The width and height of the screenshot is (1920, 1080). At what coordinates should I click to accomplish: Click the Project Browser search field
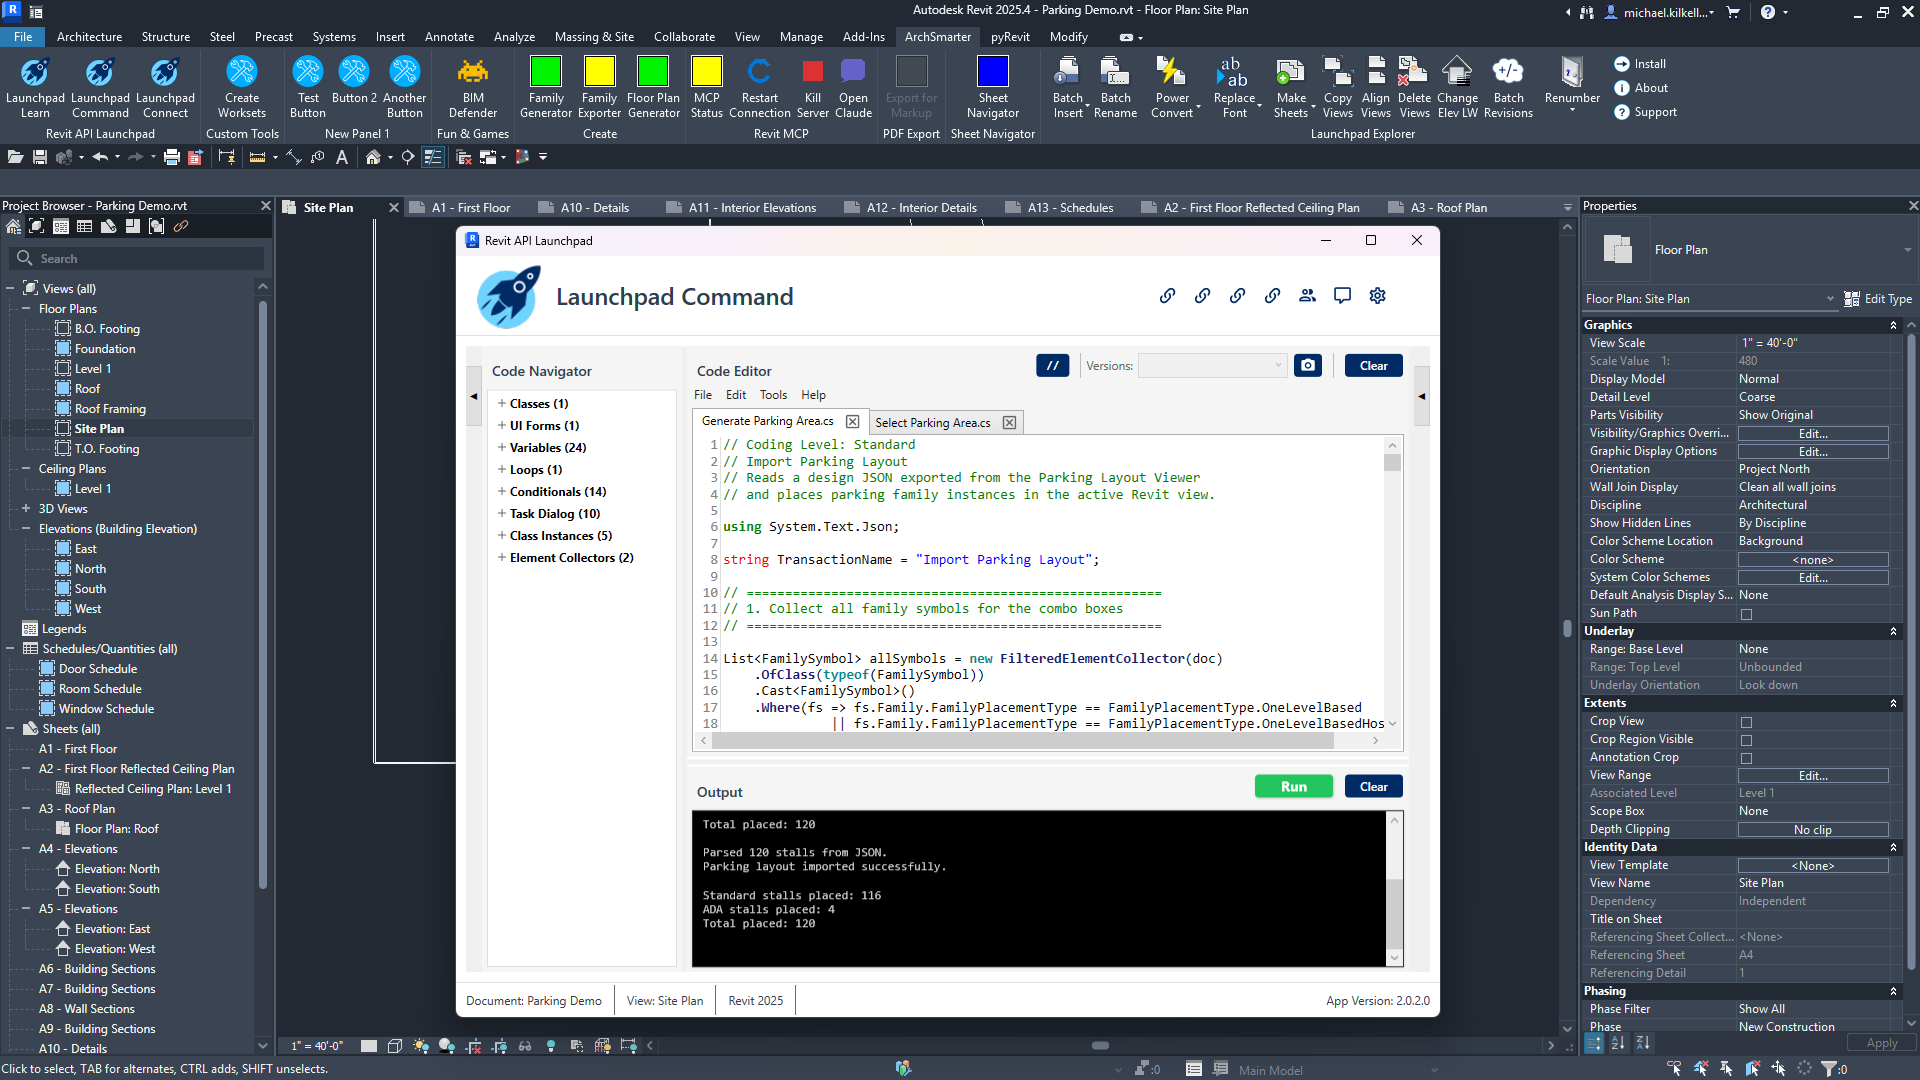[x=140, y=259]
